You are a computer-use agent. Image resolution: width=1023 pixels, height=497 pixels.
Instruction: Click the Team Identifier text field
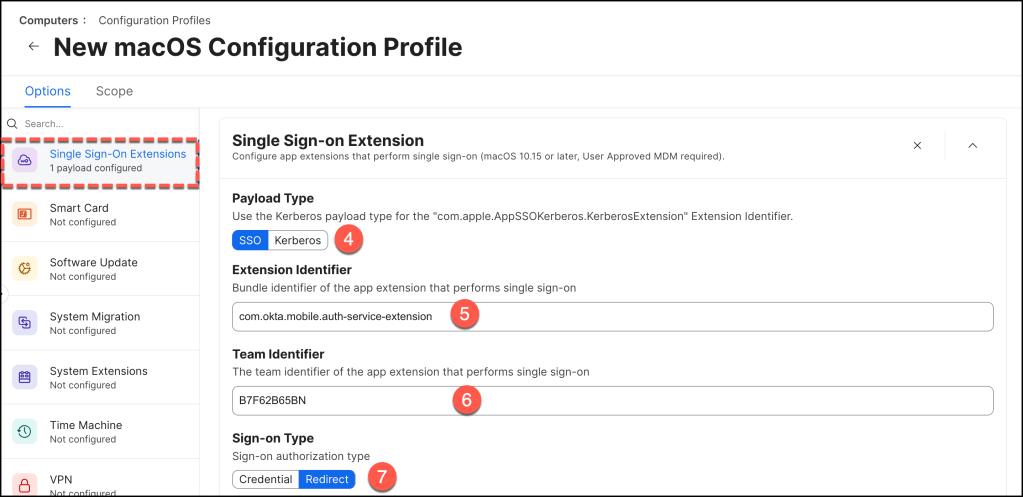[612, 400]
